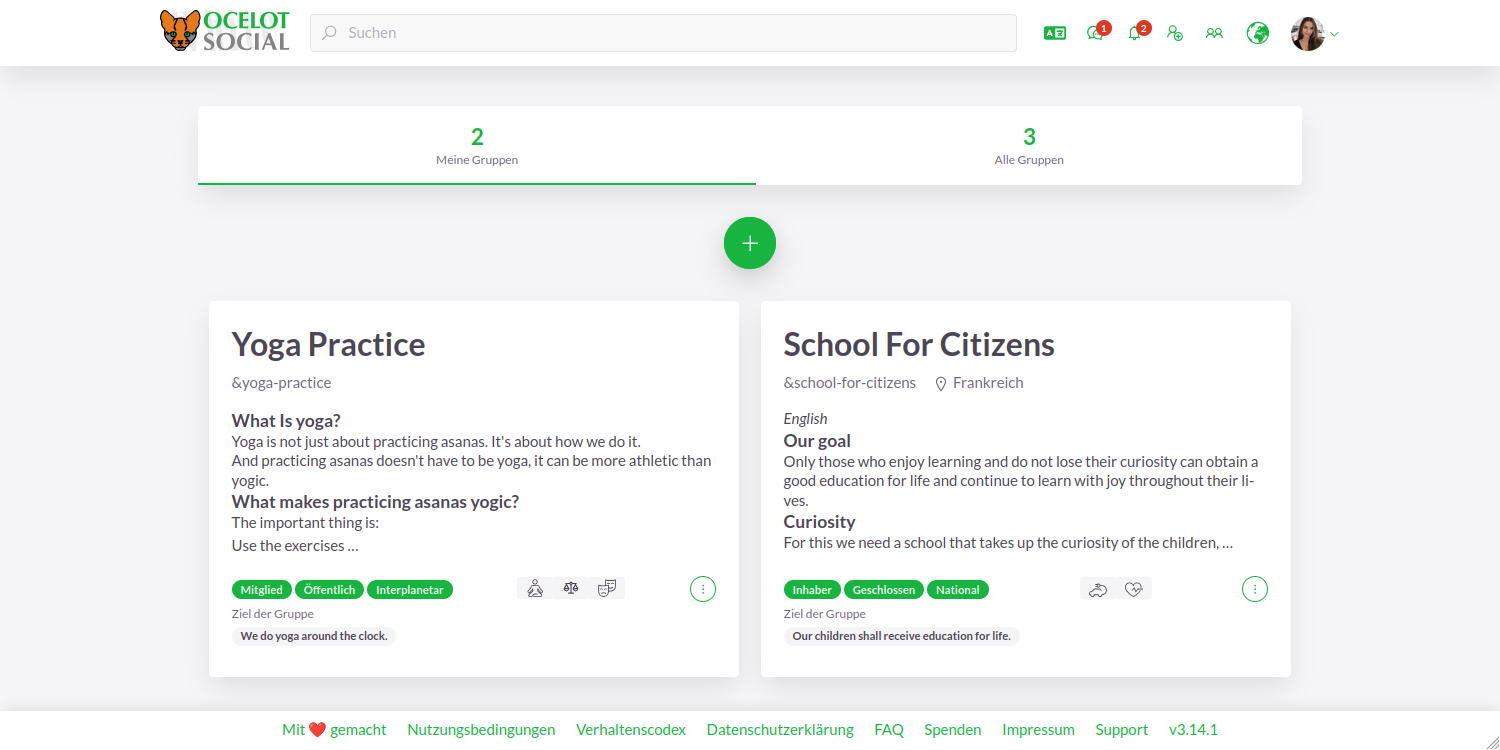This screenshot has width=1500, height=750.
Task: Click the Ocelot Social logo
Action: 225,32
